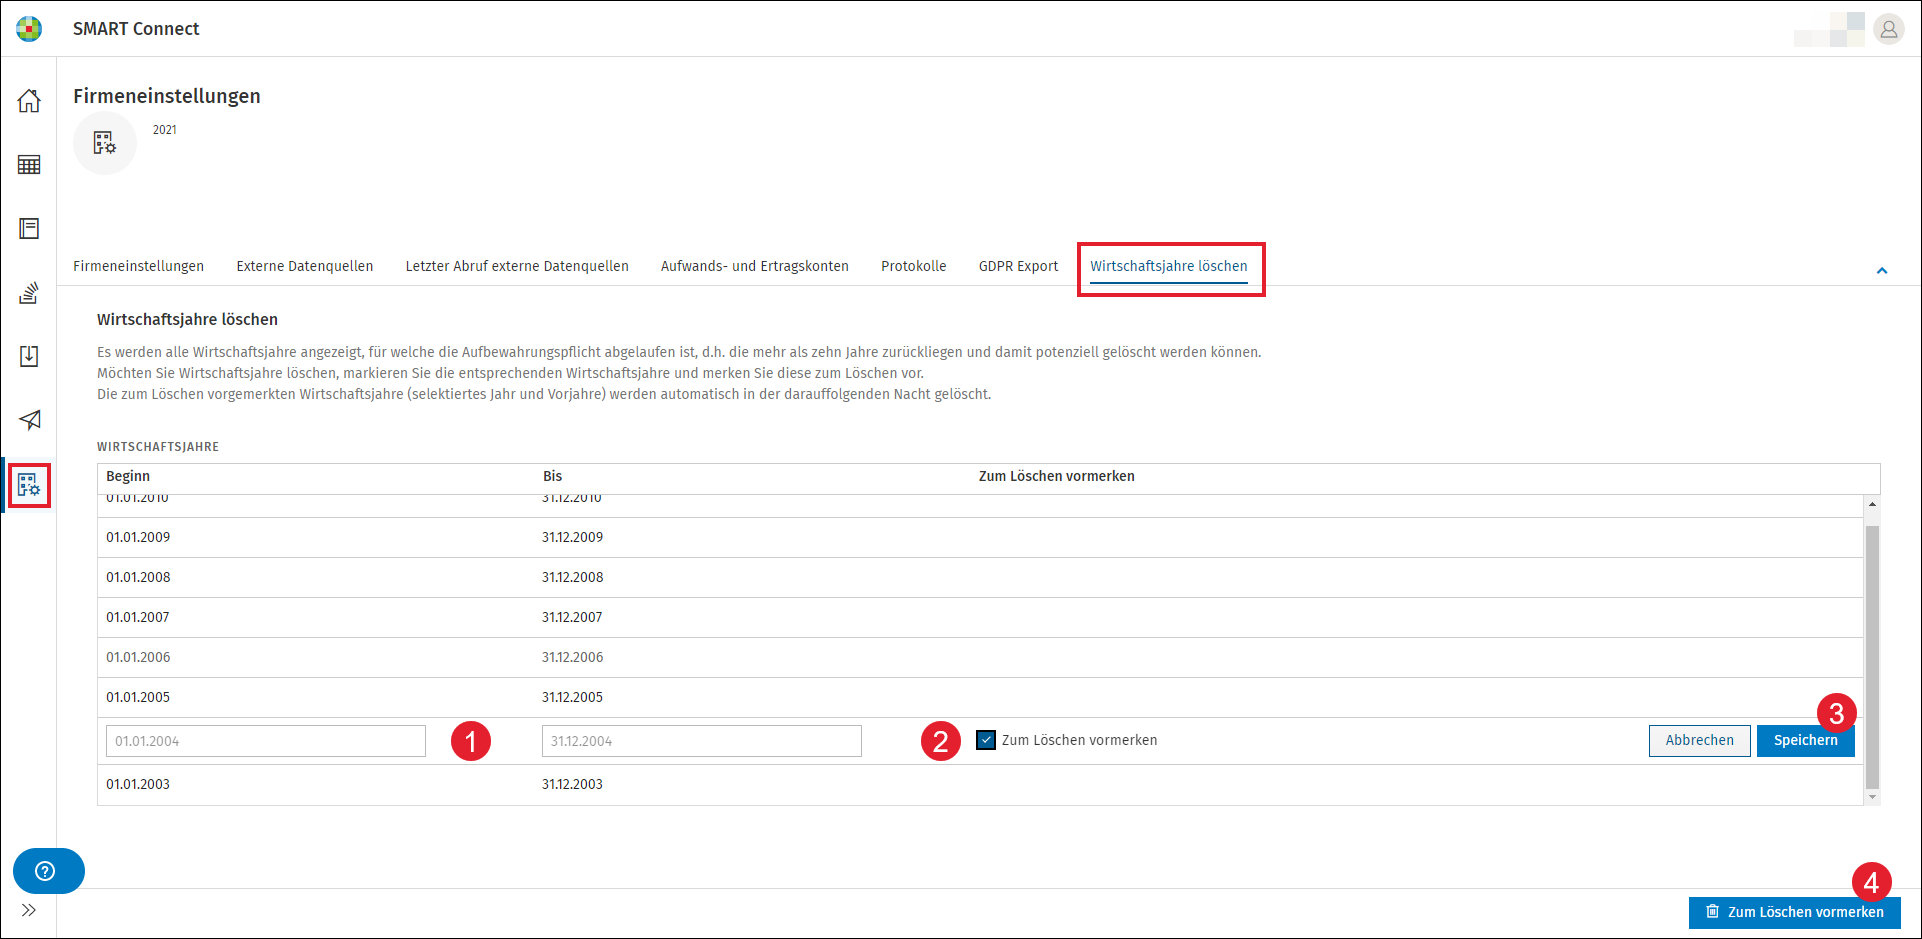Open company settings sidebar icon
Viewport: 1922px width, 939px height.
click(29, 486)
